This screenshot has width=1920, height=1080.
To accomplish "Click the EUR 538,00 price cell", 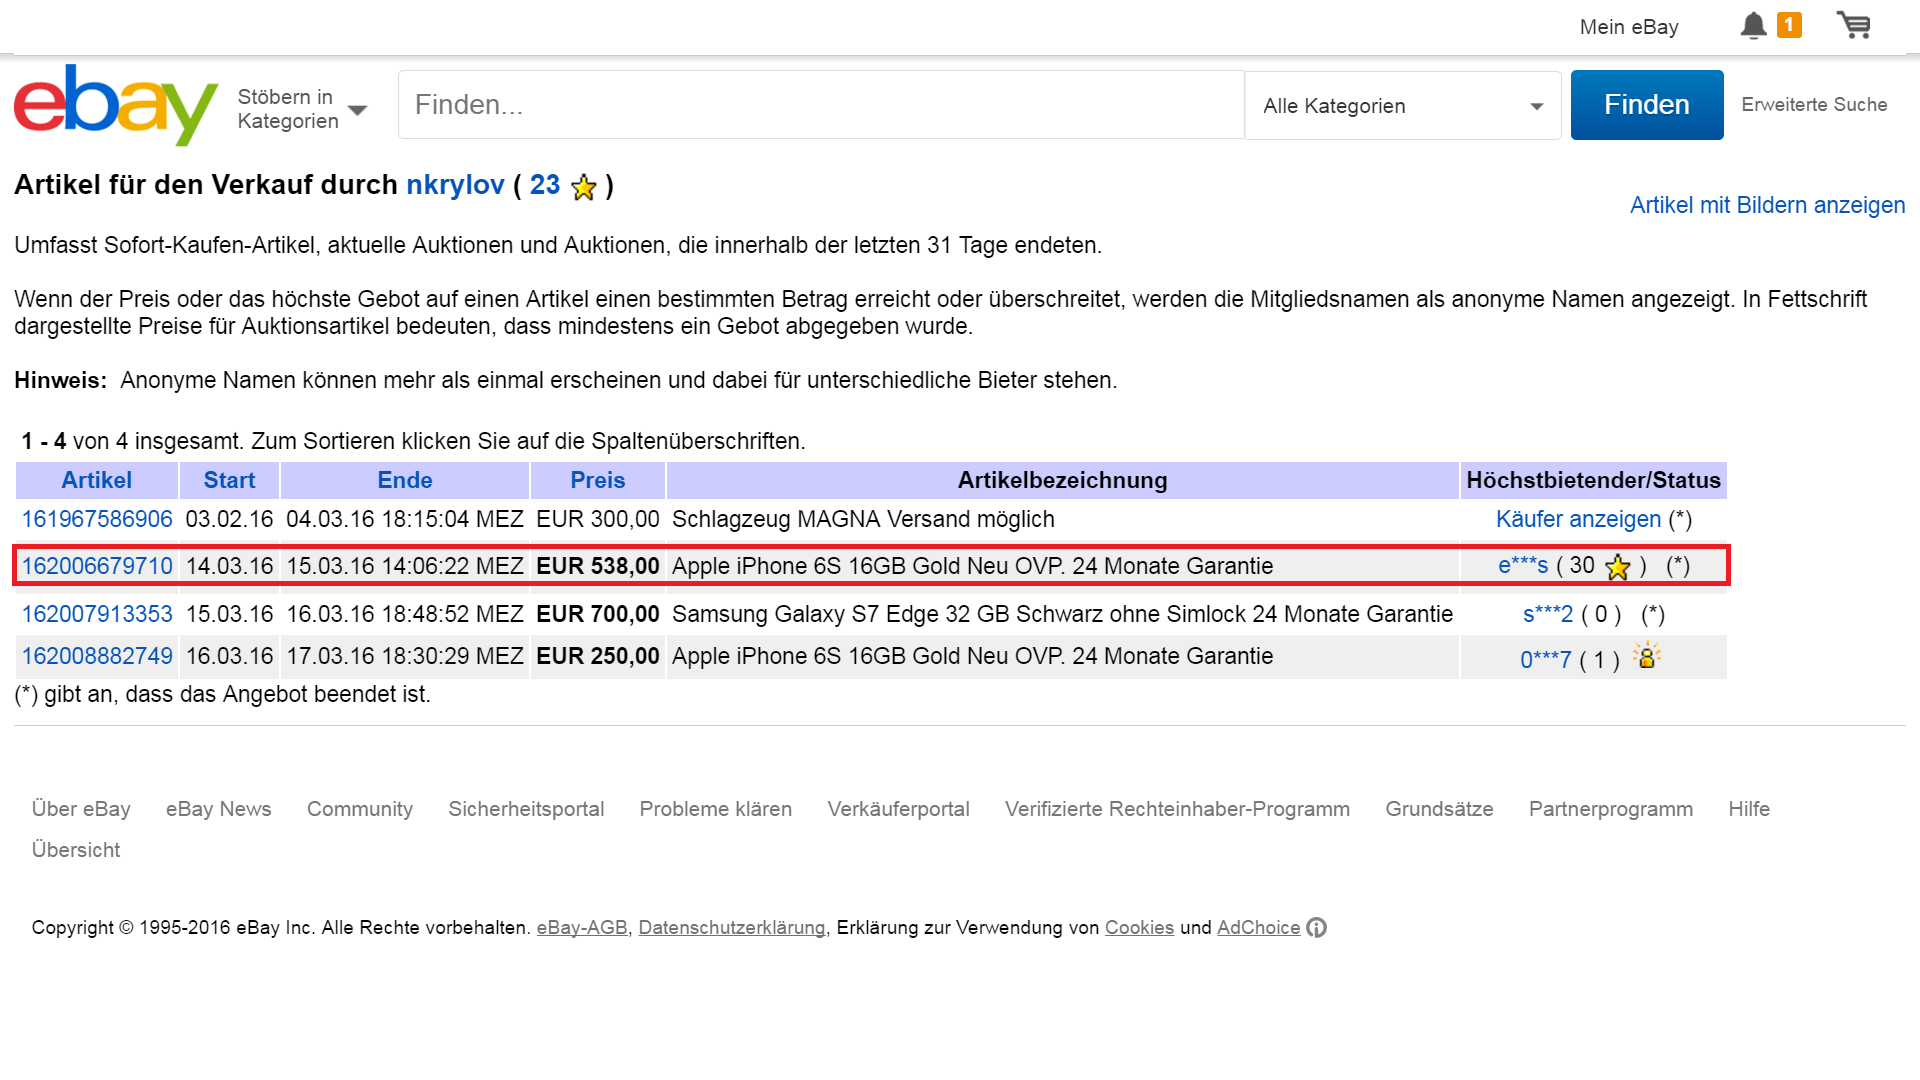I will pyautogui.click(x=598, y=566).
